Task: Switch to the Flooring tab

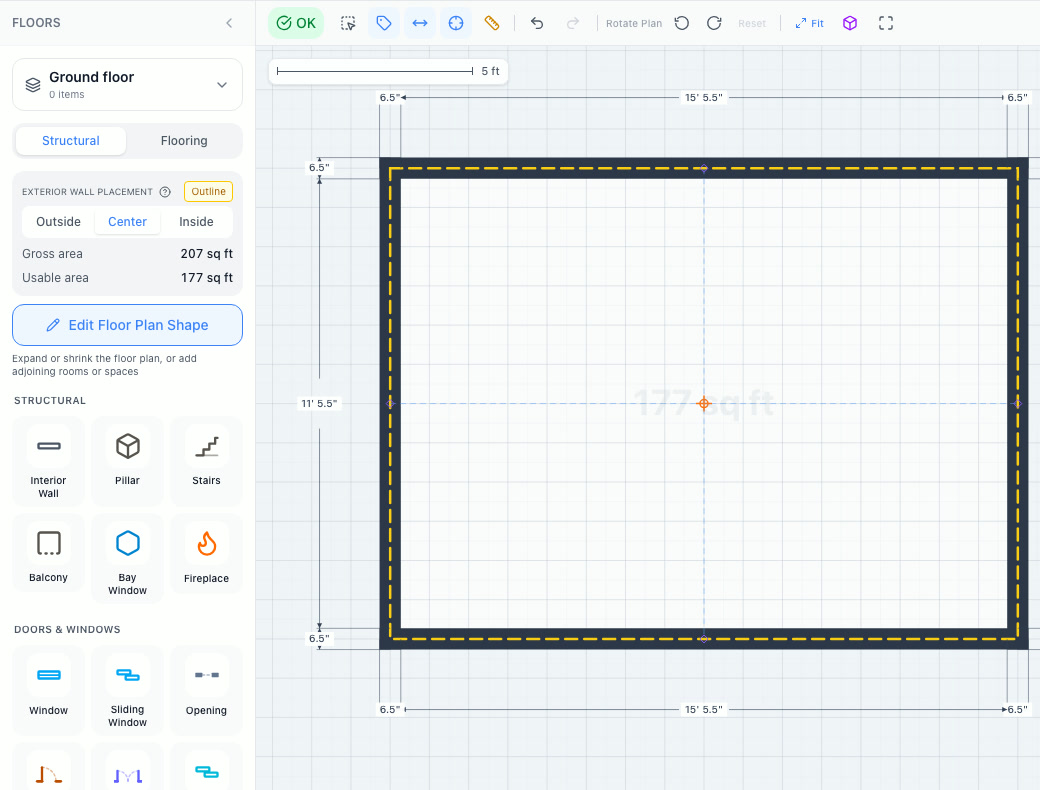Action: pos(184,141)
